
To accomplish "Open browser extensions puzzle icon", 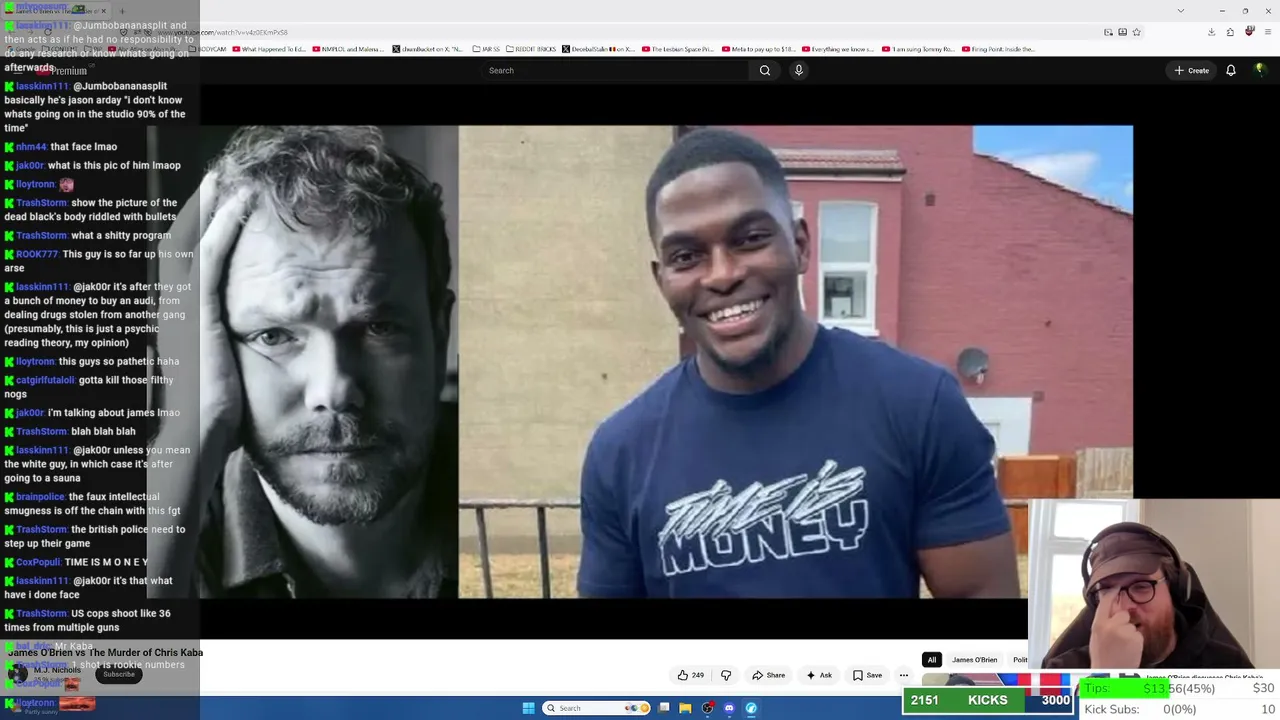I will pos(1230,32).
